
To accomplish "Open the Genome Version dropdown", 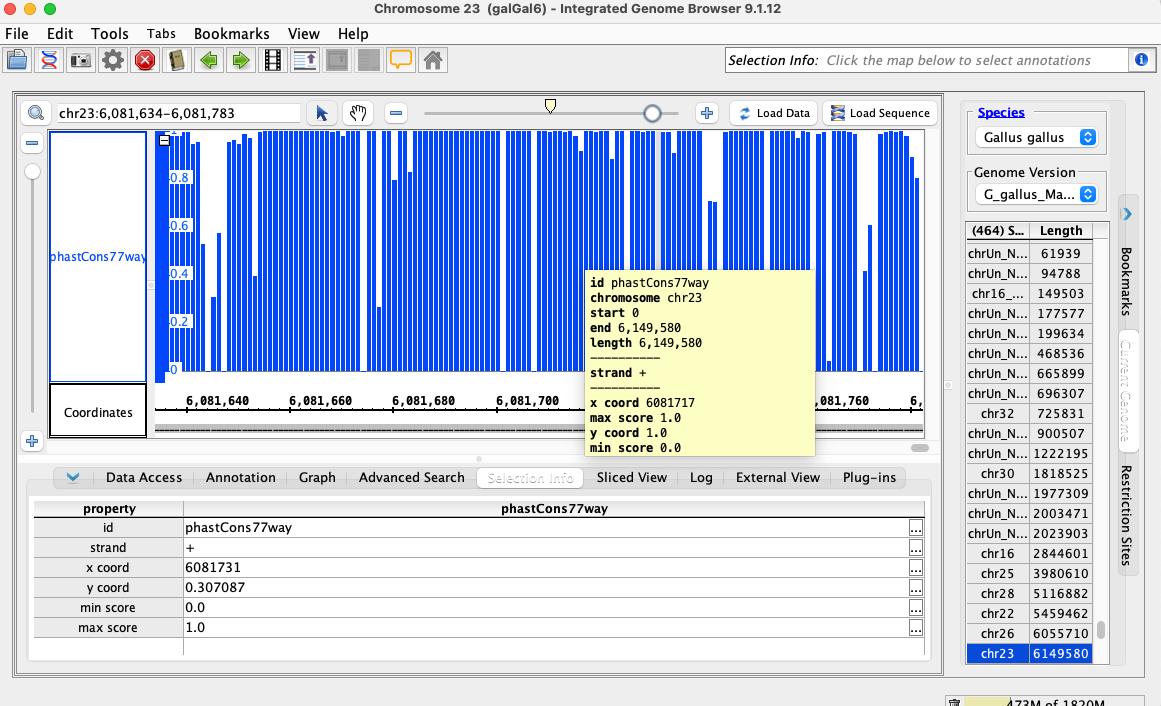I will (1036, 194).
